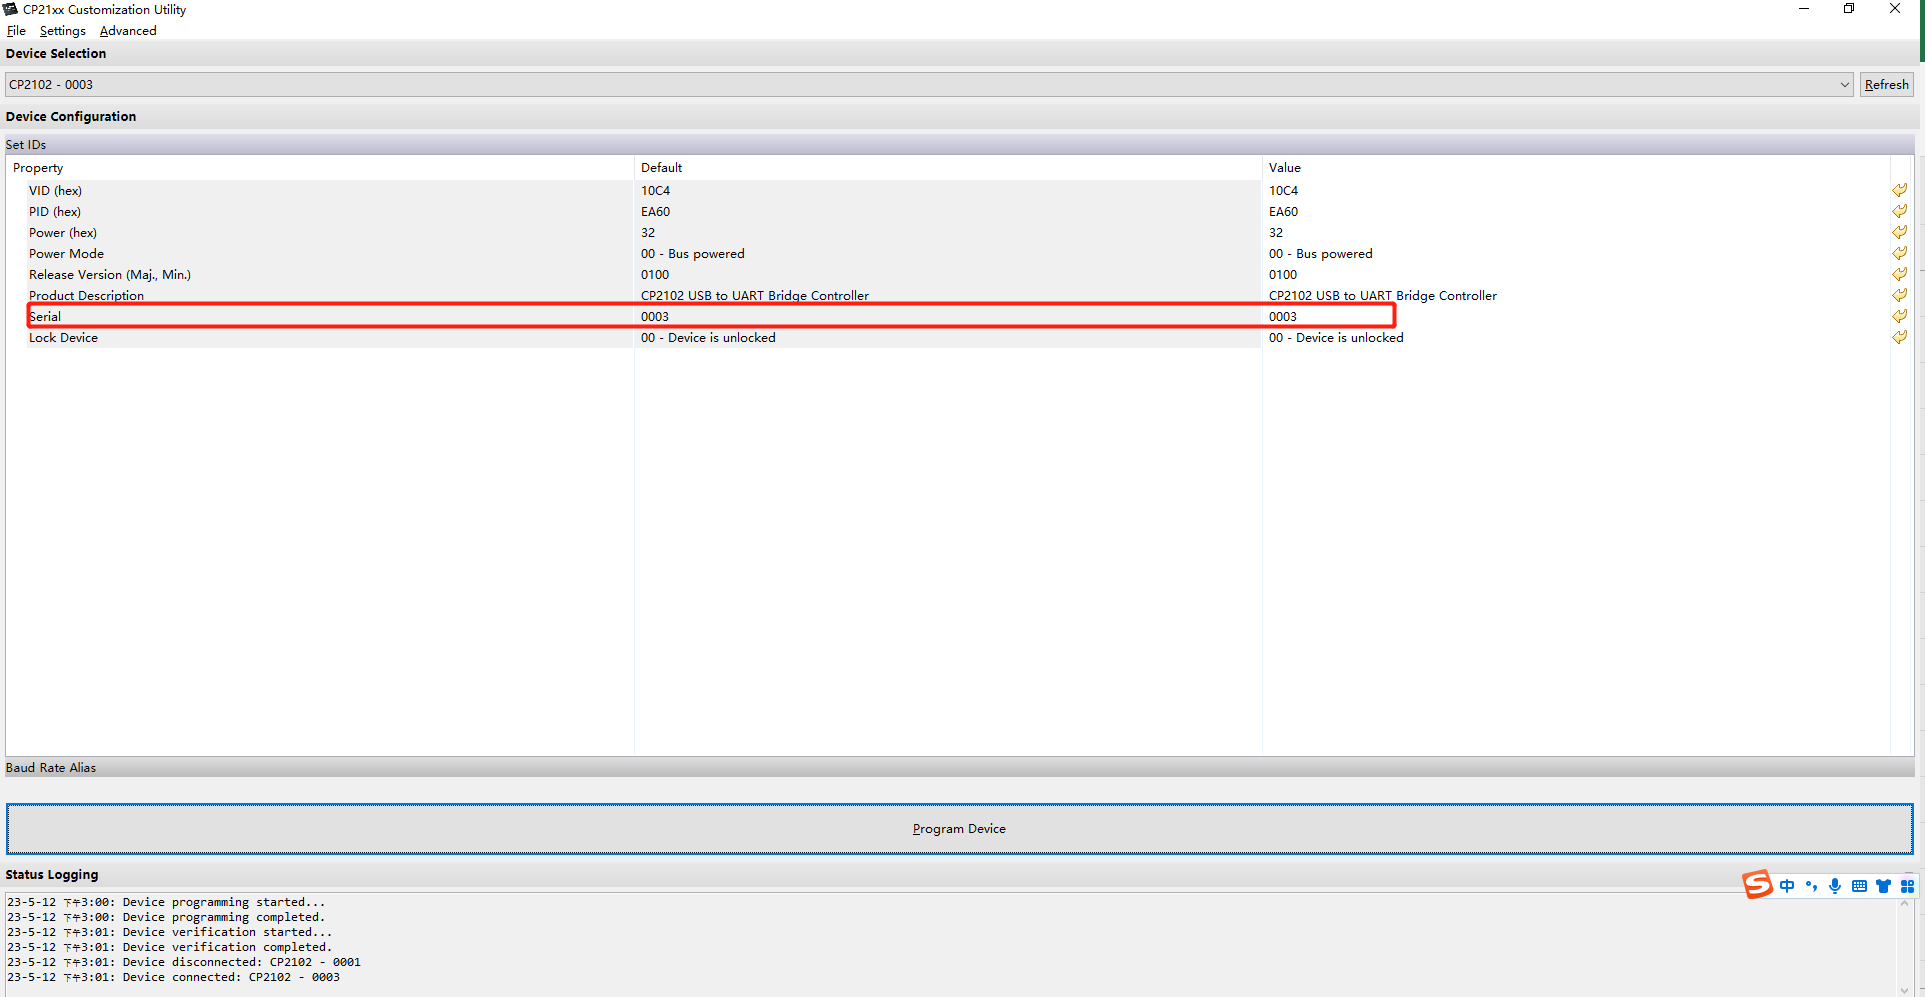This screenshot has height=997, width=1925.
Task: Select the PID (hex) property row
Action: tap(55, 211)
